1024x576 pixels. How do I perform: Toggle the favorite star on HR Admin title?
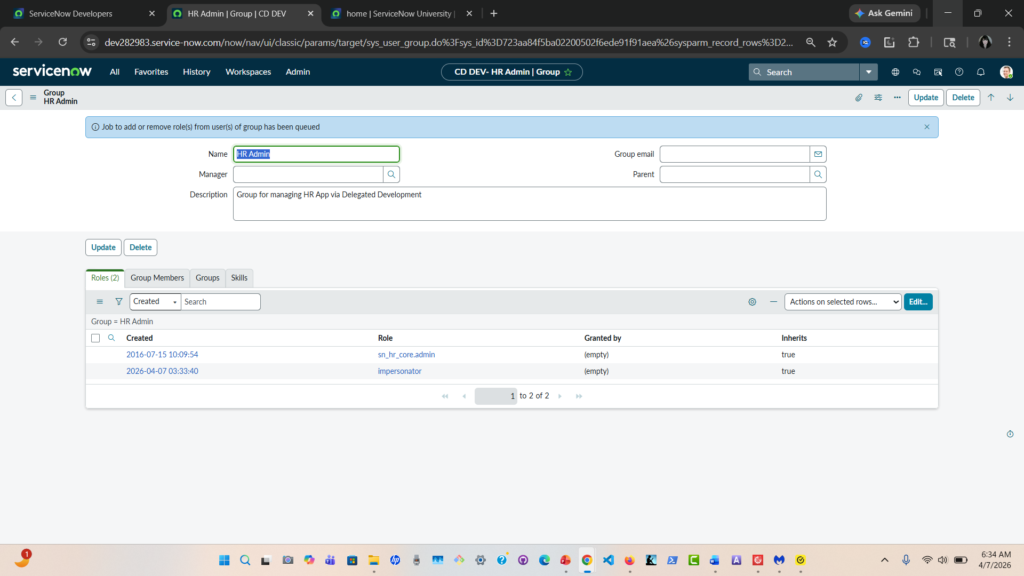(x=568, y=72)
